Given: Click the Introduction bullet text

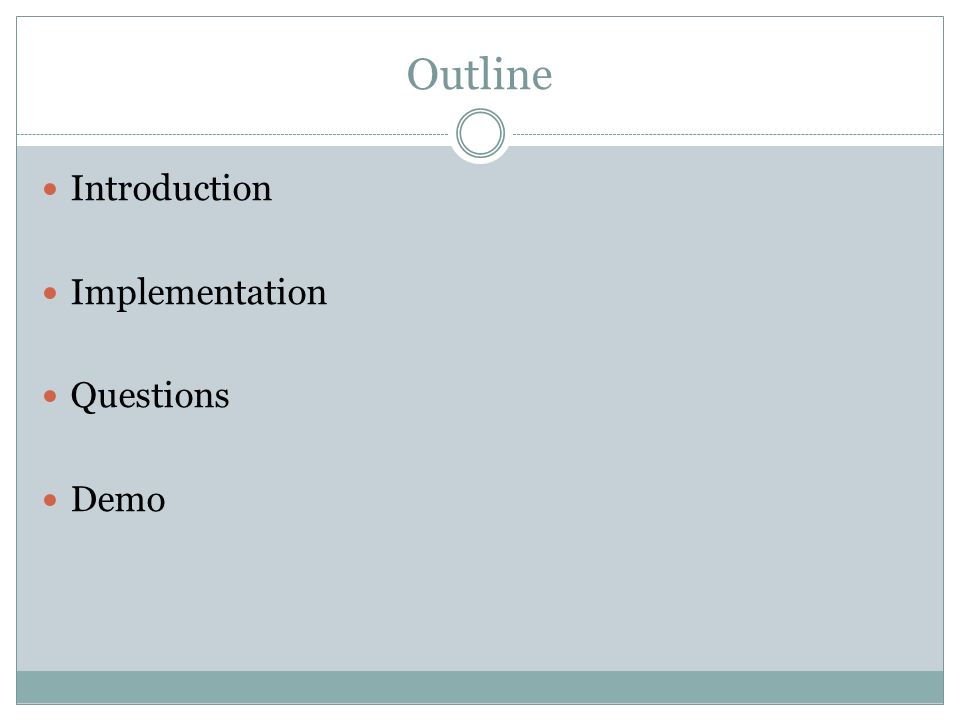Looking at the screenshot, I should [171, 188].
